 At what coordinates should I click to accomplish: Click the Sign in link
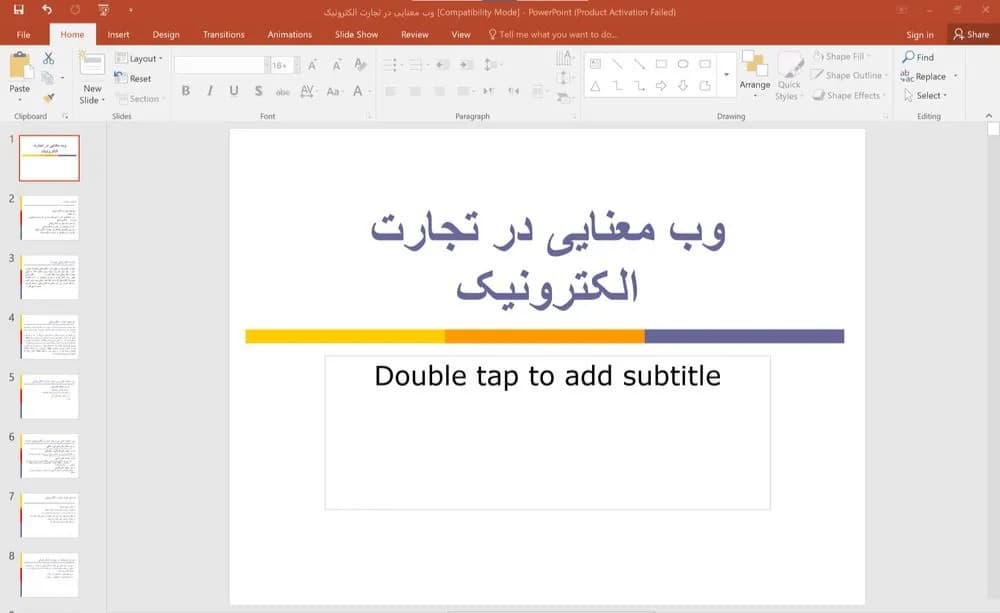click(x=920, y=34)
